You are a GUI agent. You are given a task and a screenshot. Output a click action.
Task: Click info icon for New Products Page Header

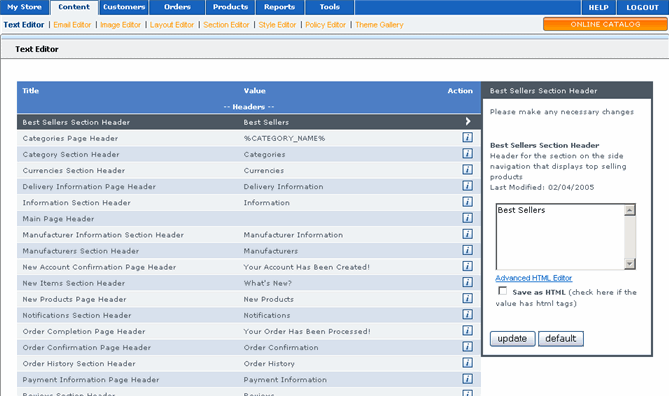[467, 298]
